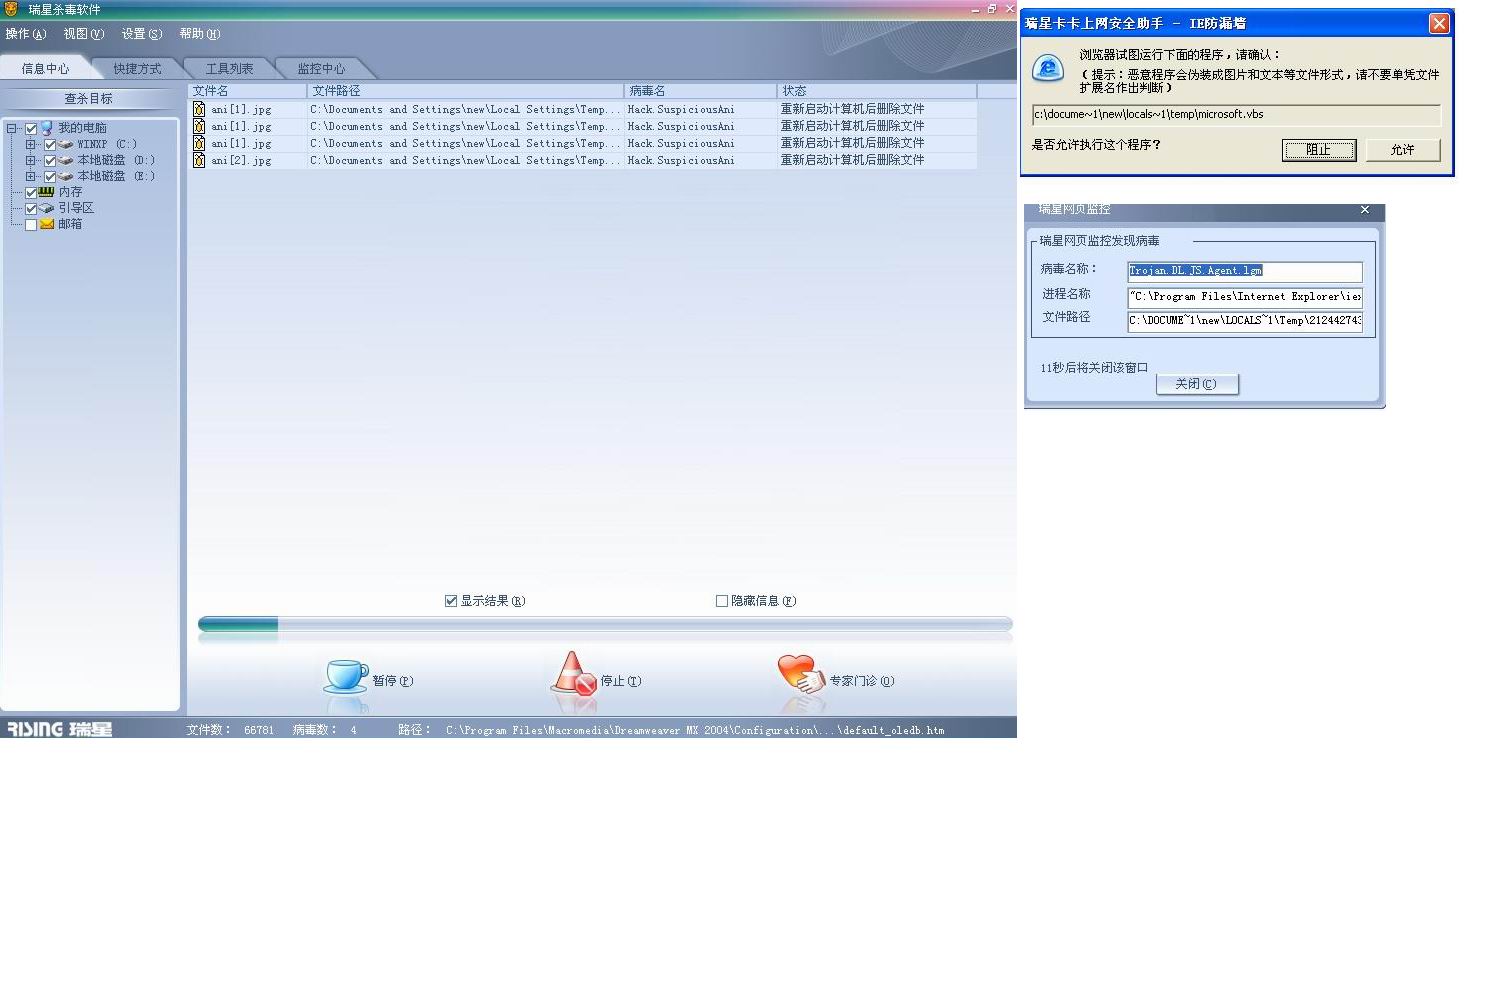Click the 查杀目标 panel header
1500x1000 pixels.
pos(89,99)
